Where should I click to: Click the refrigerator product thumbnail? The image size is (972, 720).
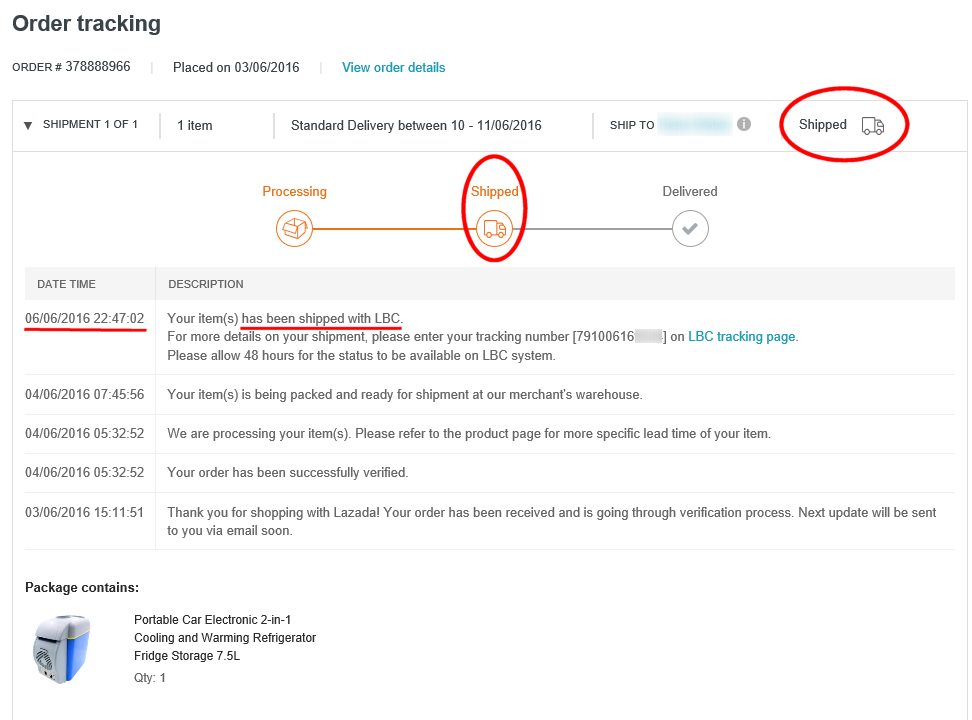click(62, 649)
